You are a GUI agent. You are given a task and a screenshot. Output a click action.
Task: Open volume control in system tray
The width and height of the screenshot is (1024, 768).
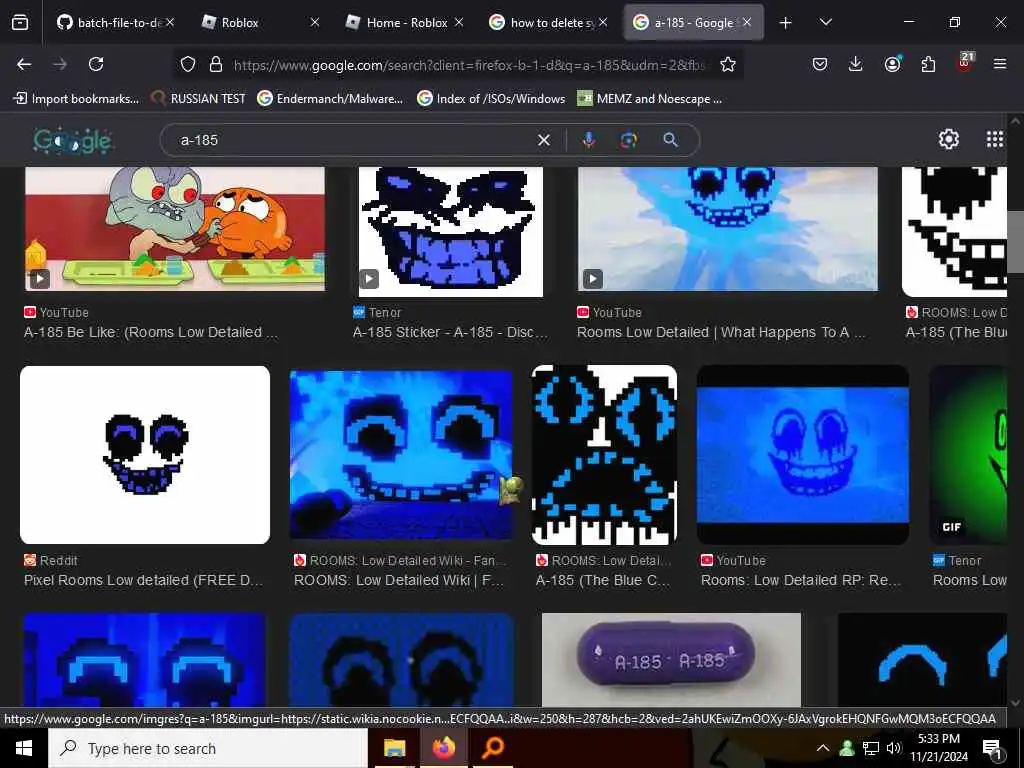(894, 748)
